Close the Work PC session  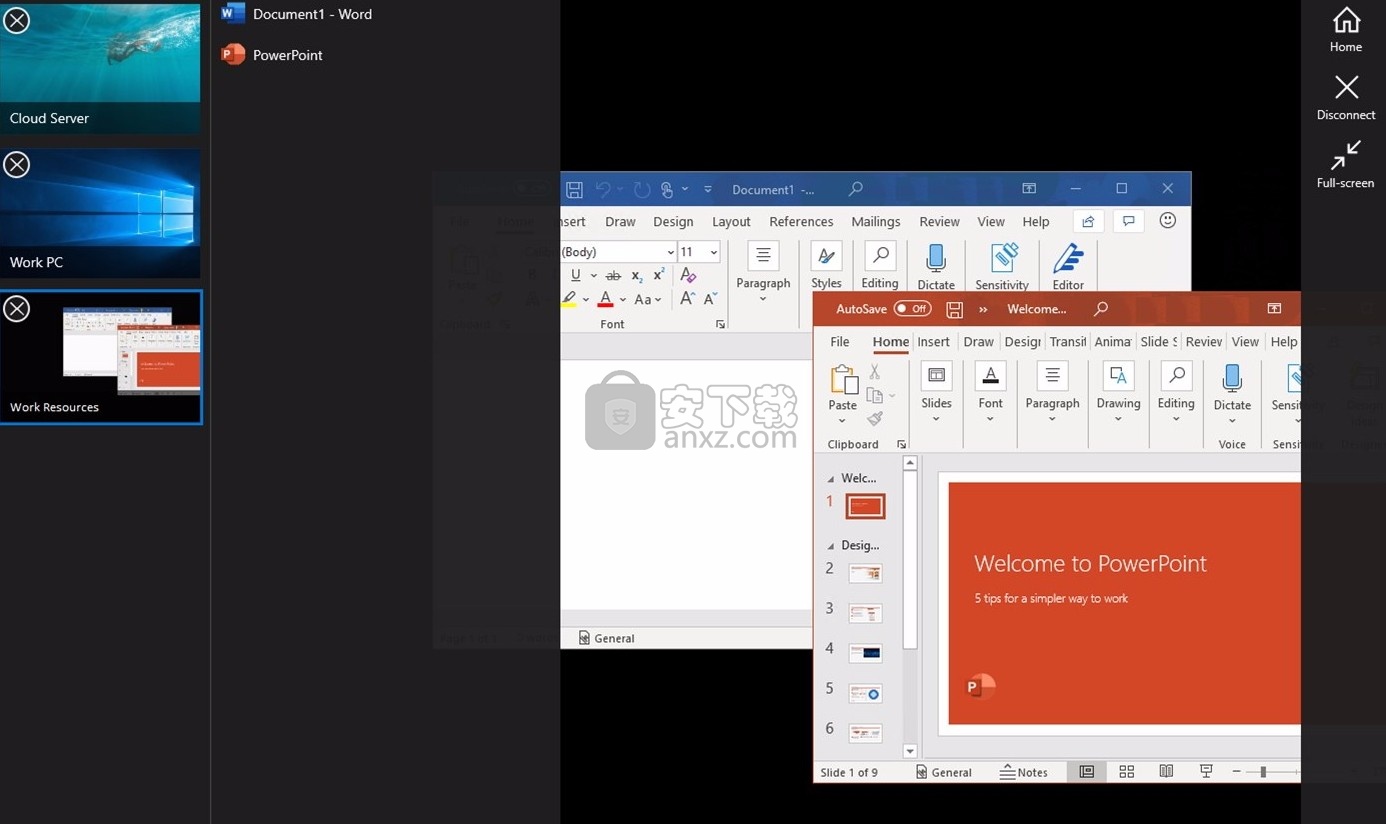pyautogui.click(x=17, y=164)
